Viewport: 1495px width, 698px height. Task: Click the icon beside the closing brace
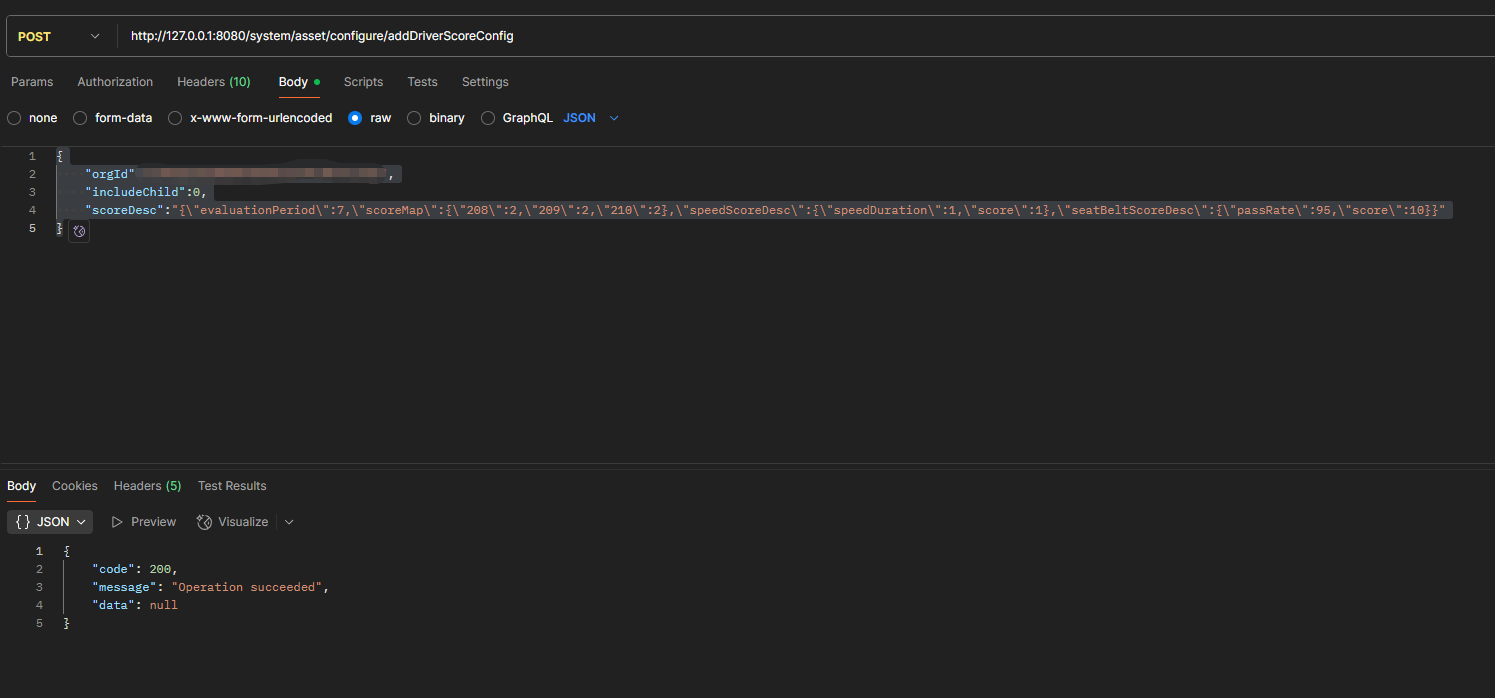tap(80, 231)
